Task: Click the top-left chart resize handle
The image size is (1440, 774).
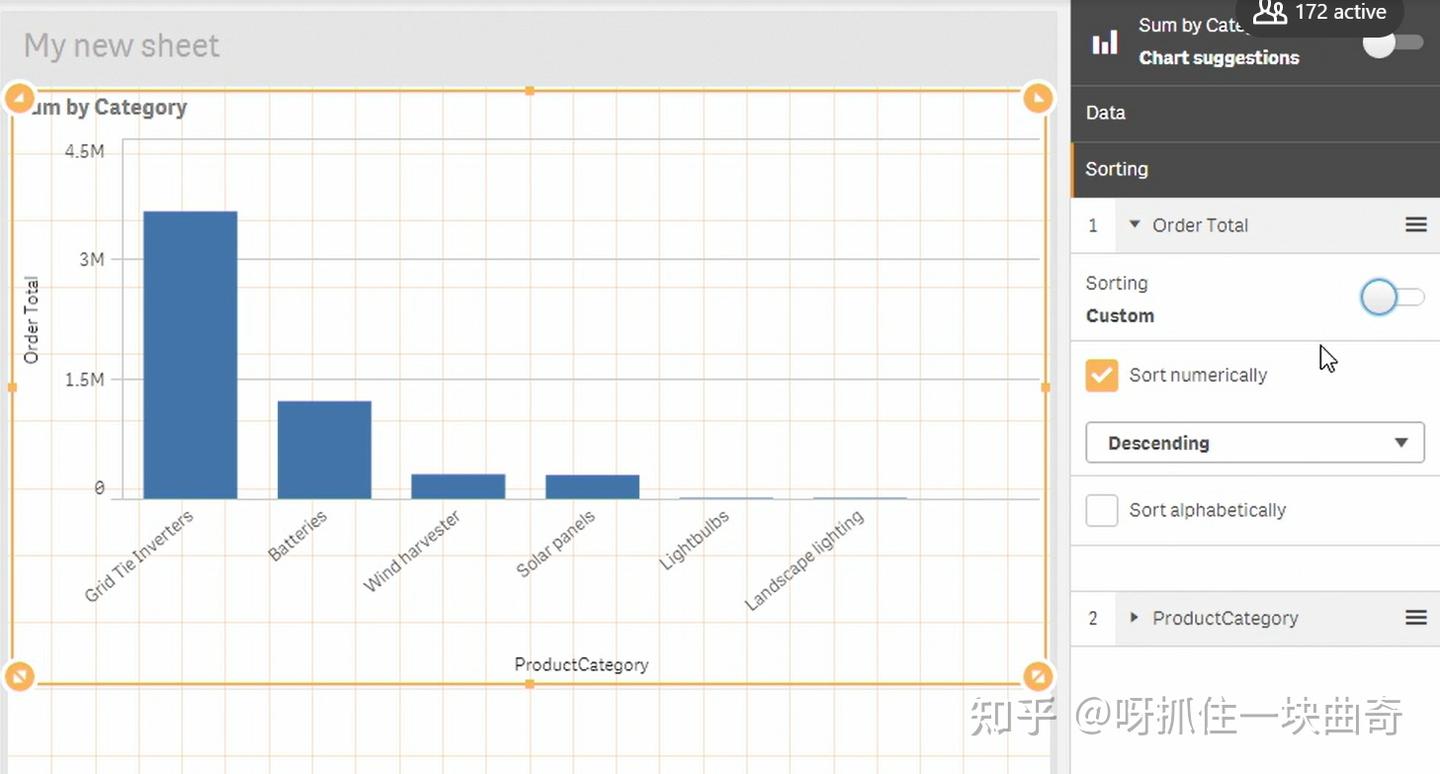Action: [x=20, y=98]
